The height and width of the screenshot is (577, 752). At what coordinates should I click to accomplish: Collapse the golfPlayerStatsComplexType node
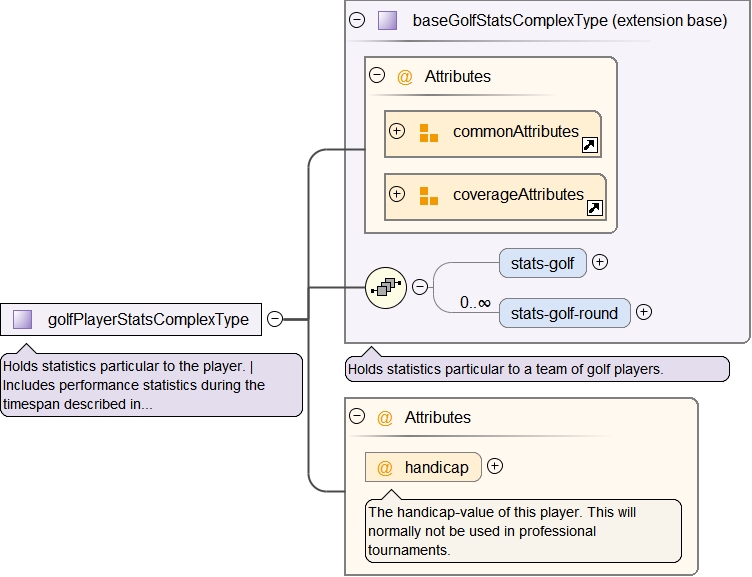tap(274, 319)
